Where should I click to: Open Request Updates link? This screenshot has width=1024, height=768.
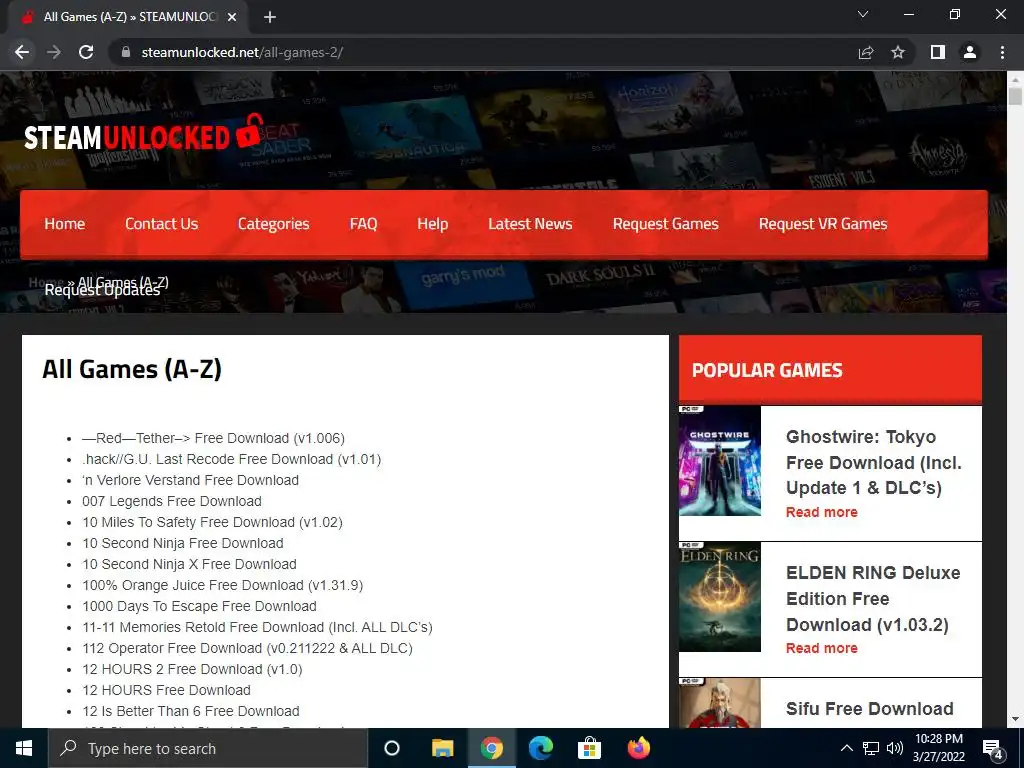(x=102, y=291)
